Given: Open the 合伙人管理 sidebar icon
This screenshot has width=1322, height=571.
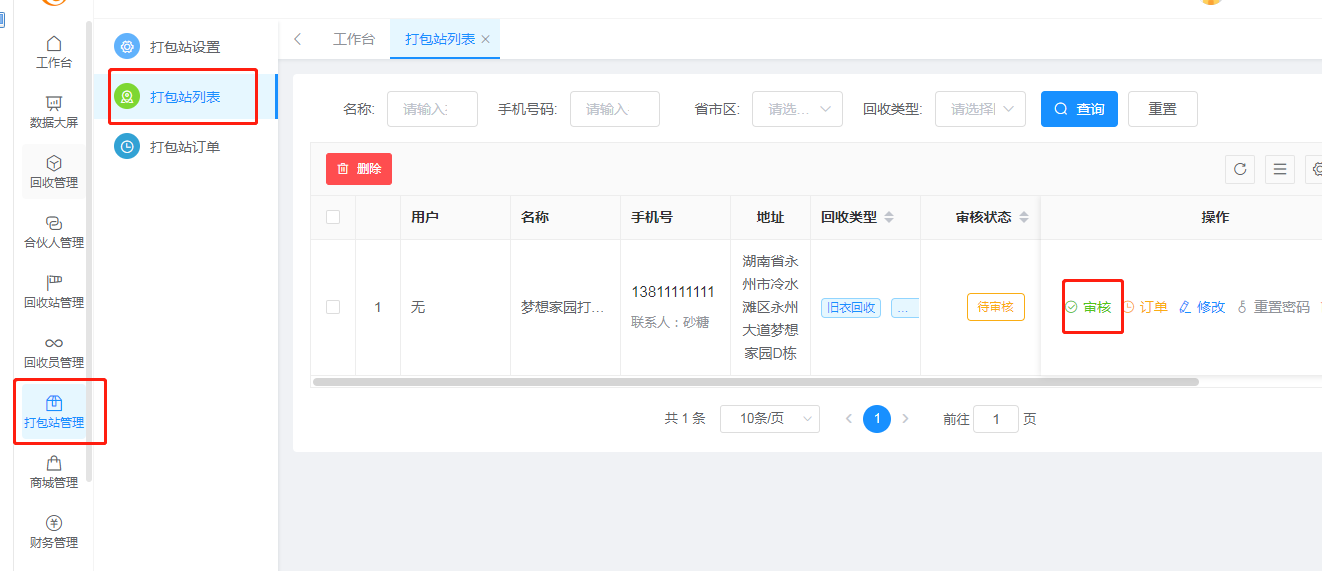Looking at the screenshot, I should [x=54, y=223].
